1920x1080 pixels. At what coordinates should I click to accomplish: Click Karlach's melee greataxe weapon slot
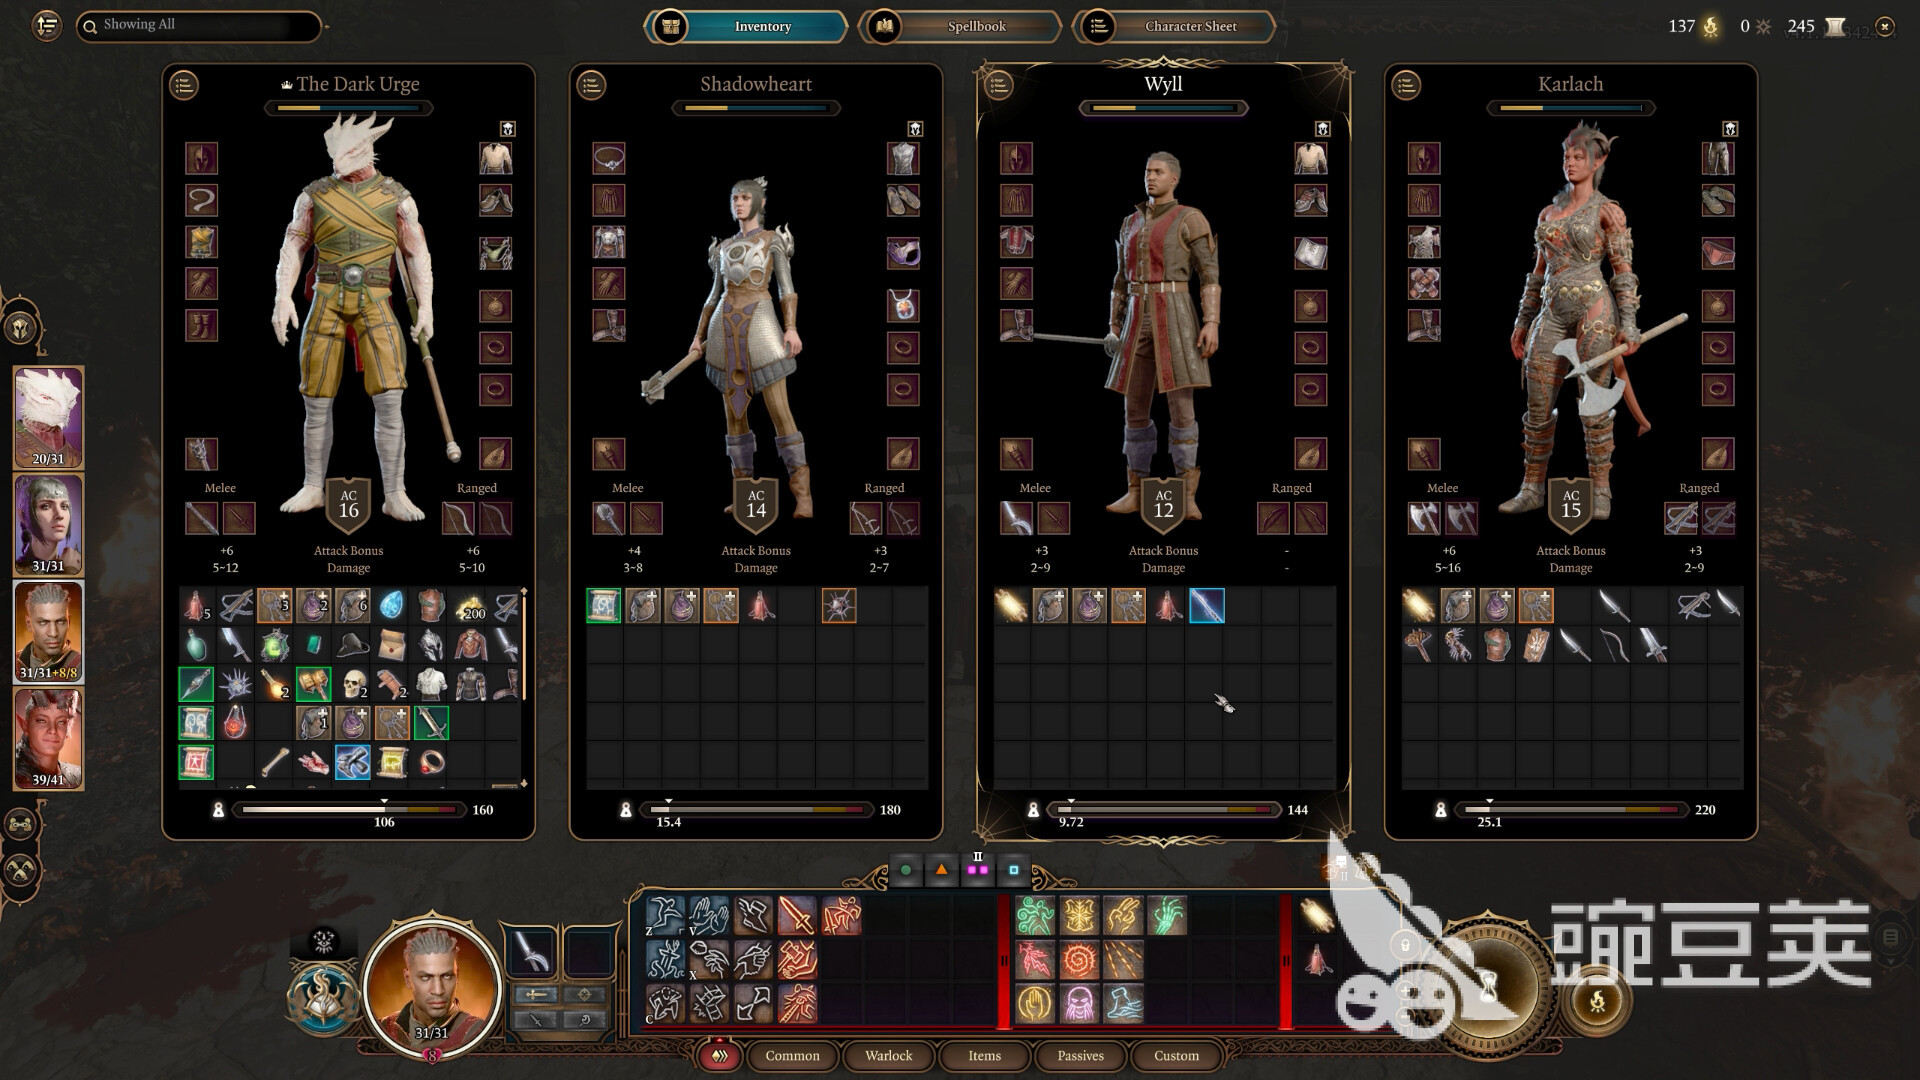pos(1424,518)
